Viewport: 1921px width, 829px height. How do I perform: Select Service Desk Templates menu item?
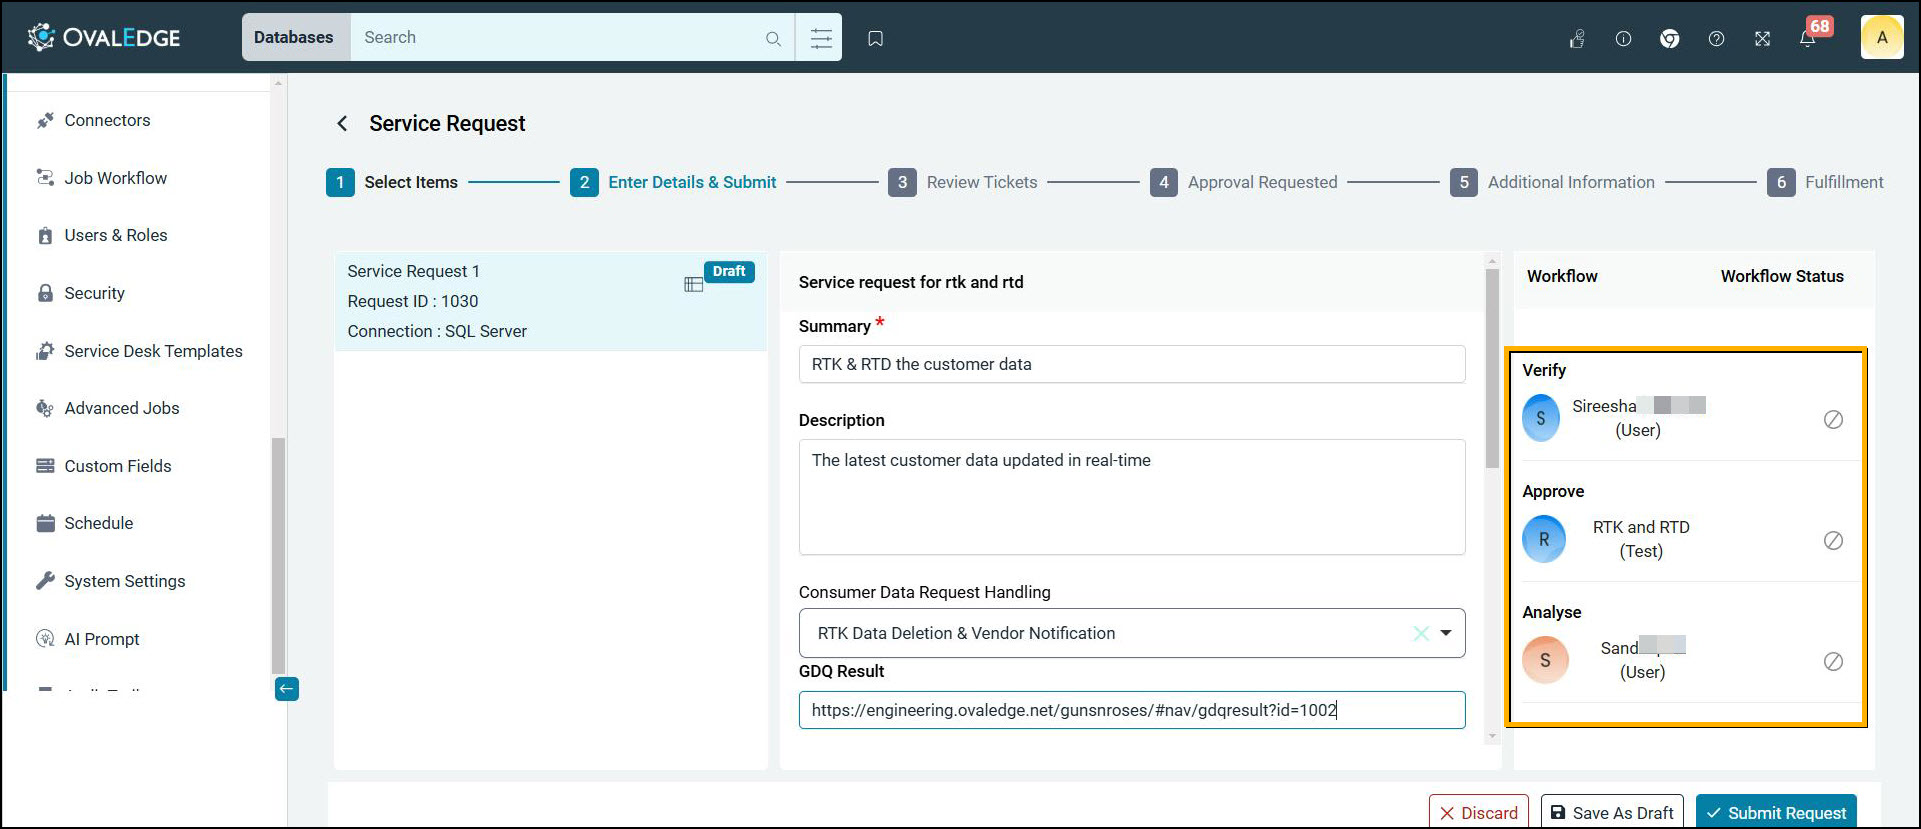pos(153,351)
